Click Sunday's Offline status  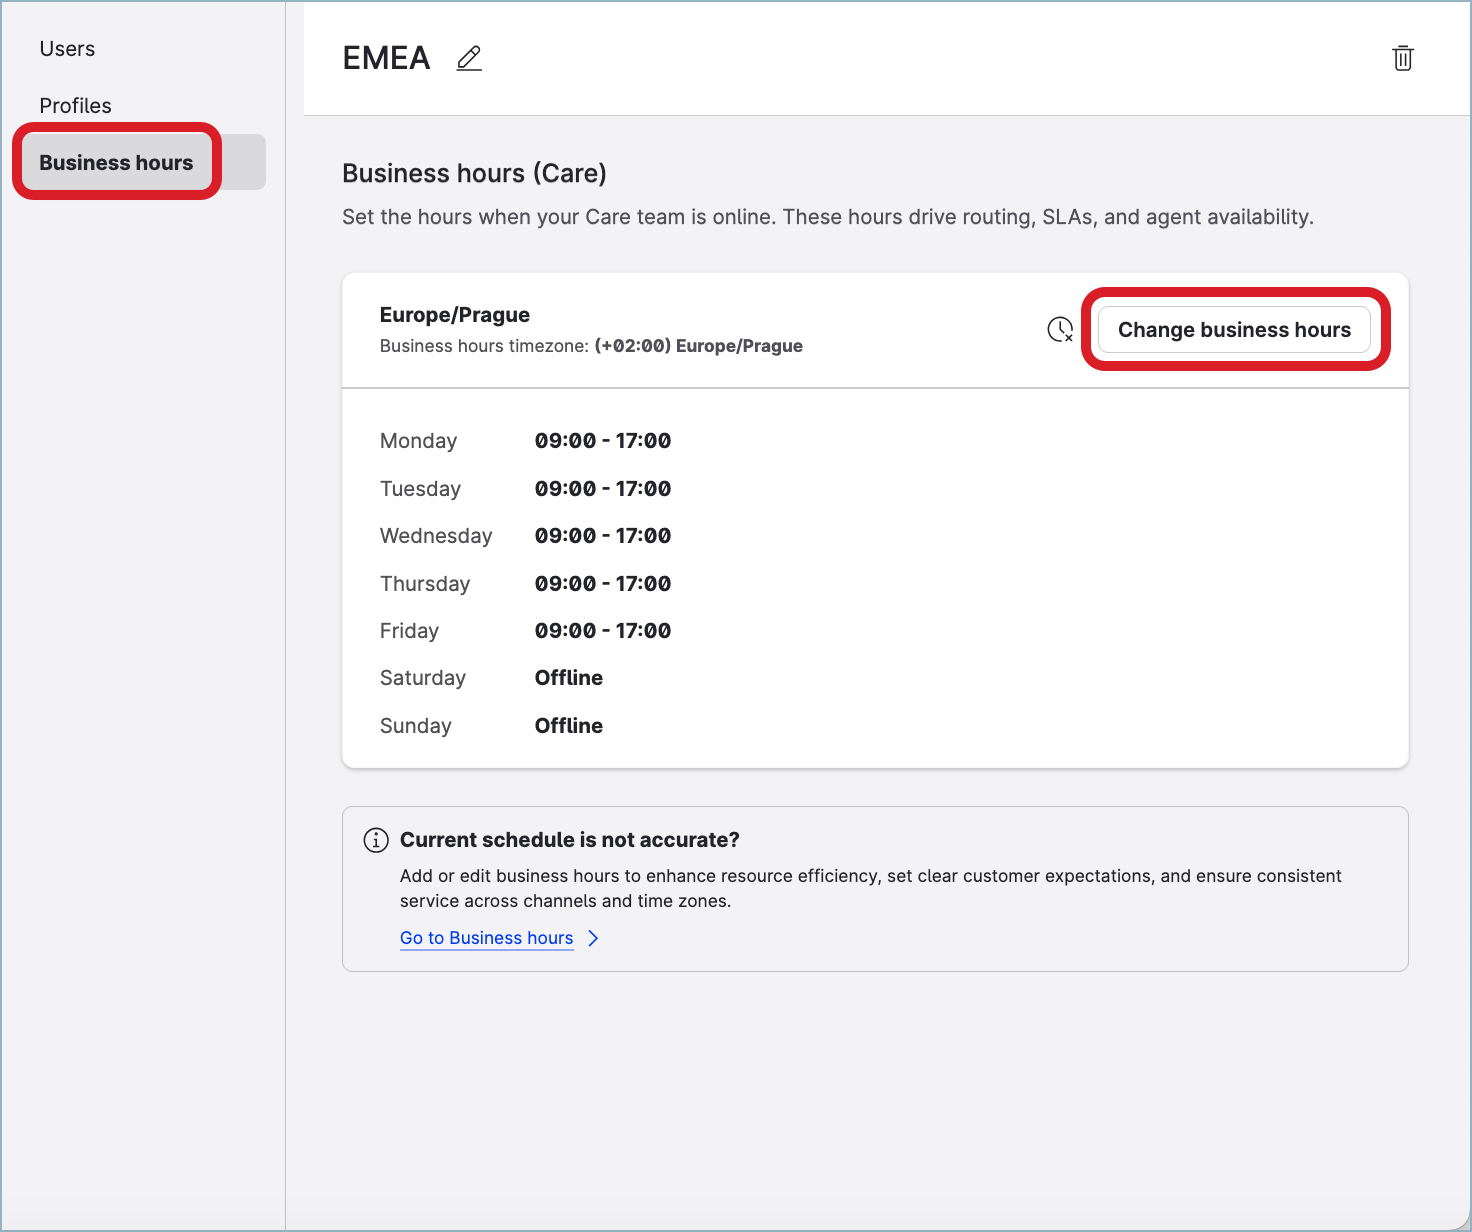pyautogui.click(x=568, y=726)
